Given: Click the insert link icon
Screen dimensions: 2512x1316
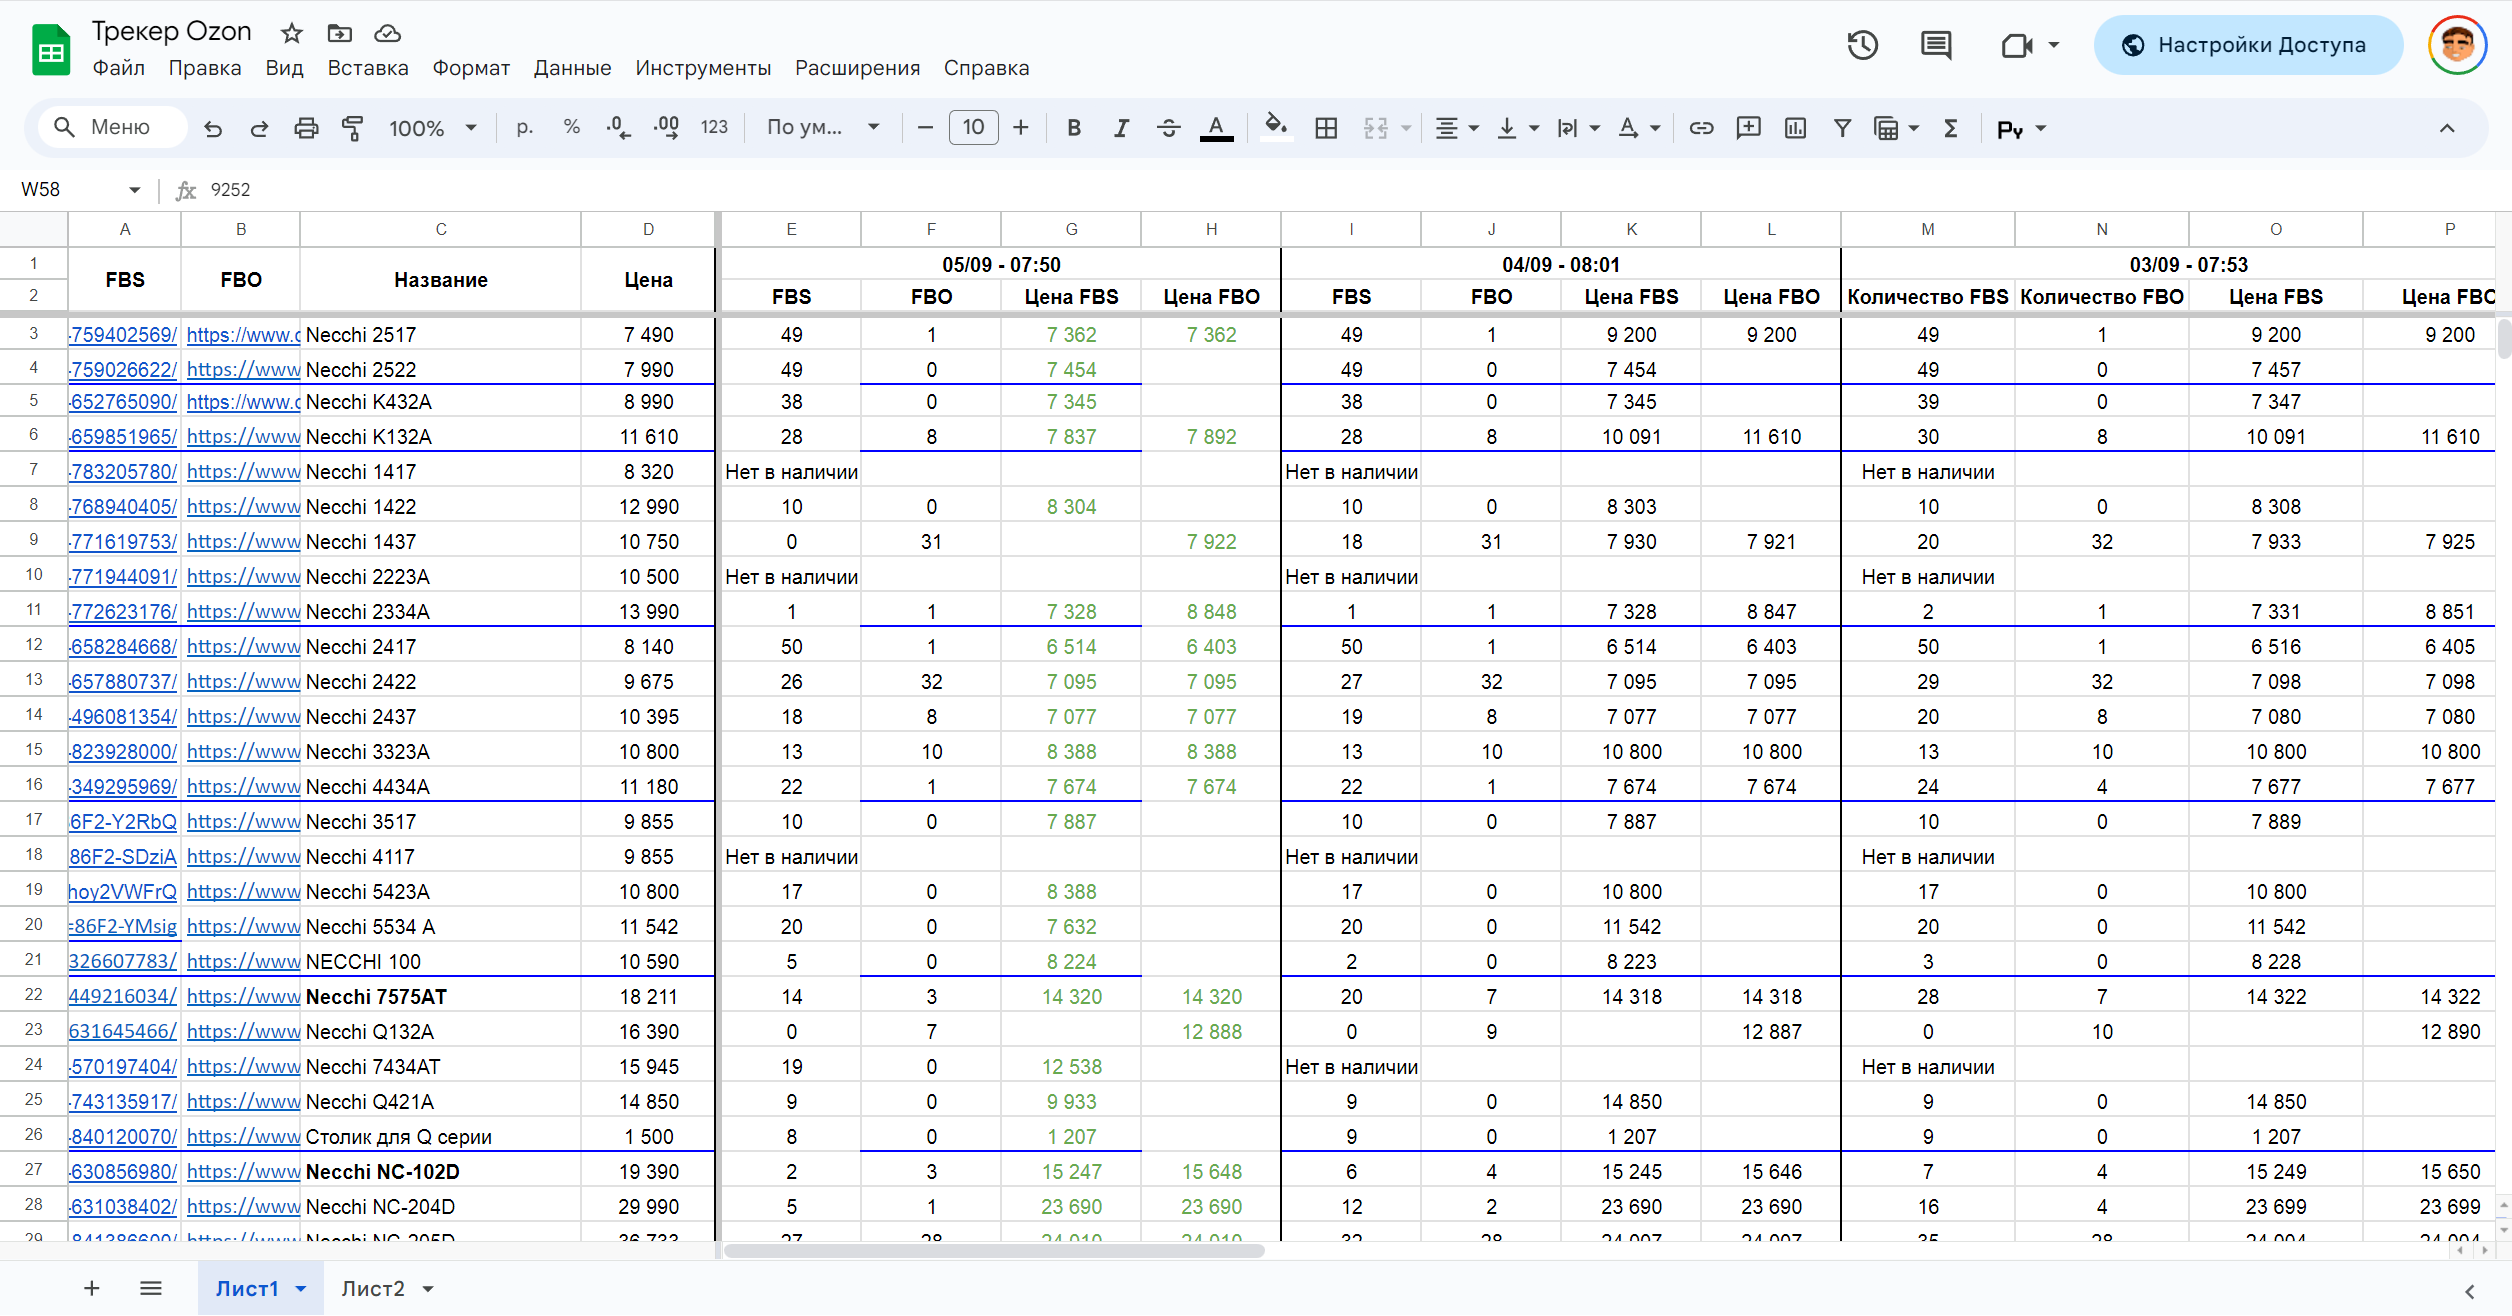Looking at the screenshot, I should pyautogui.click(x=1701, y=128).
